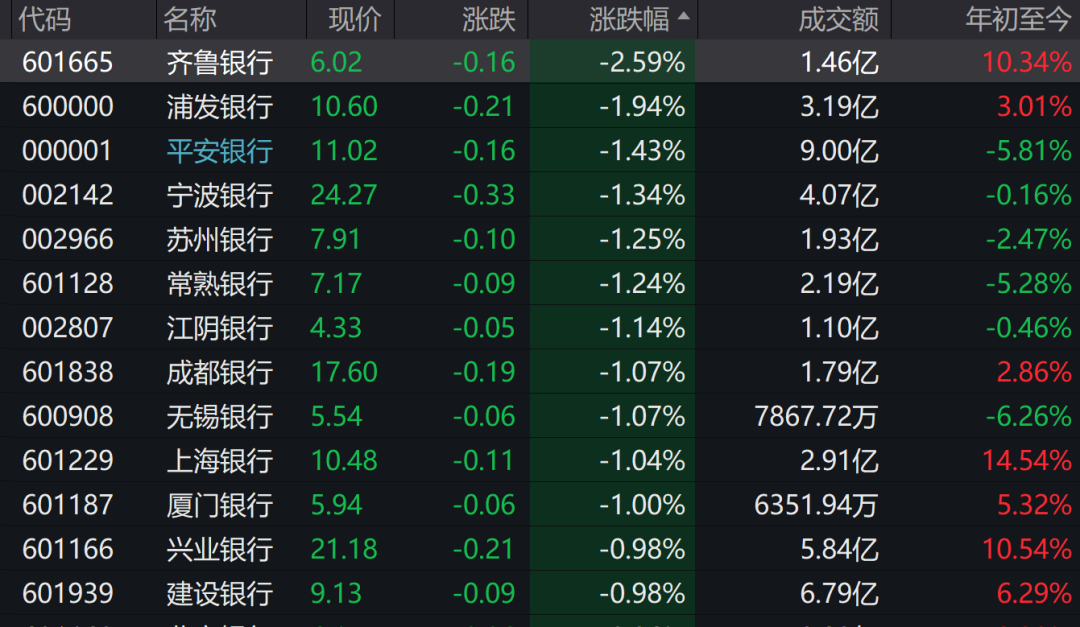Click the 年初至今 column header
The height and width of the screenshot is (627, 1080).
point(1018,19)
